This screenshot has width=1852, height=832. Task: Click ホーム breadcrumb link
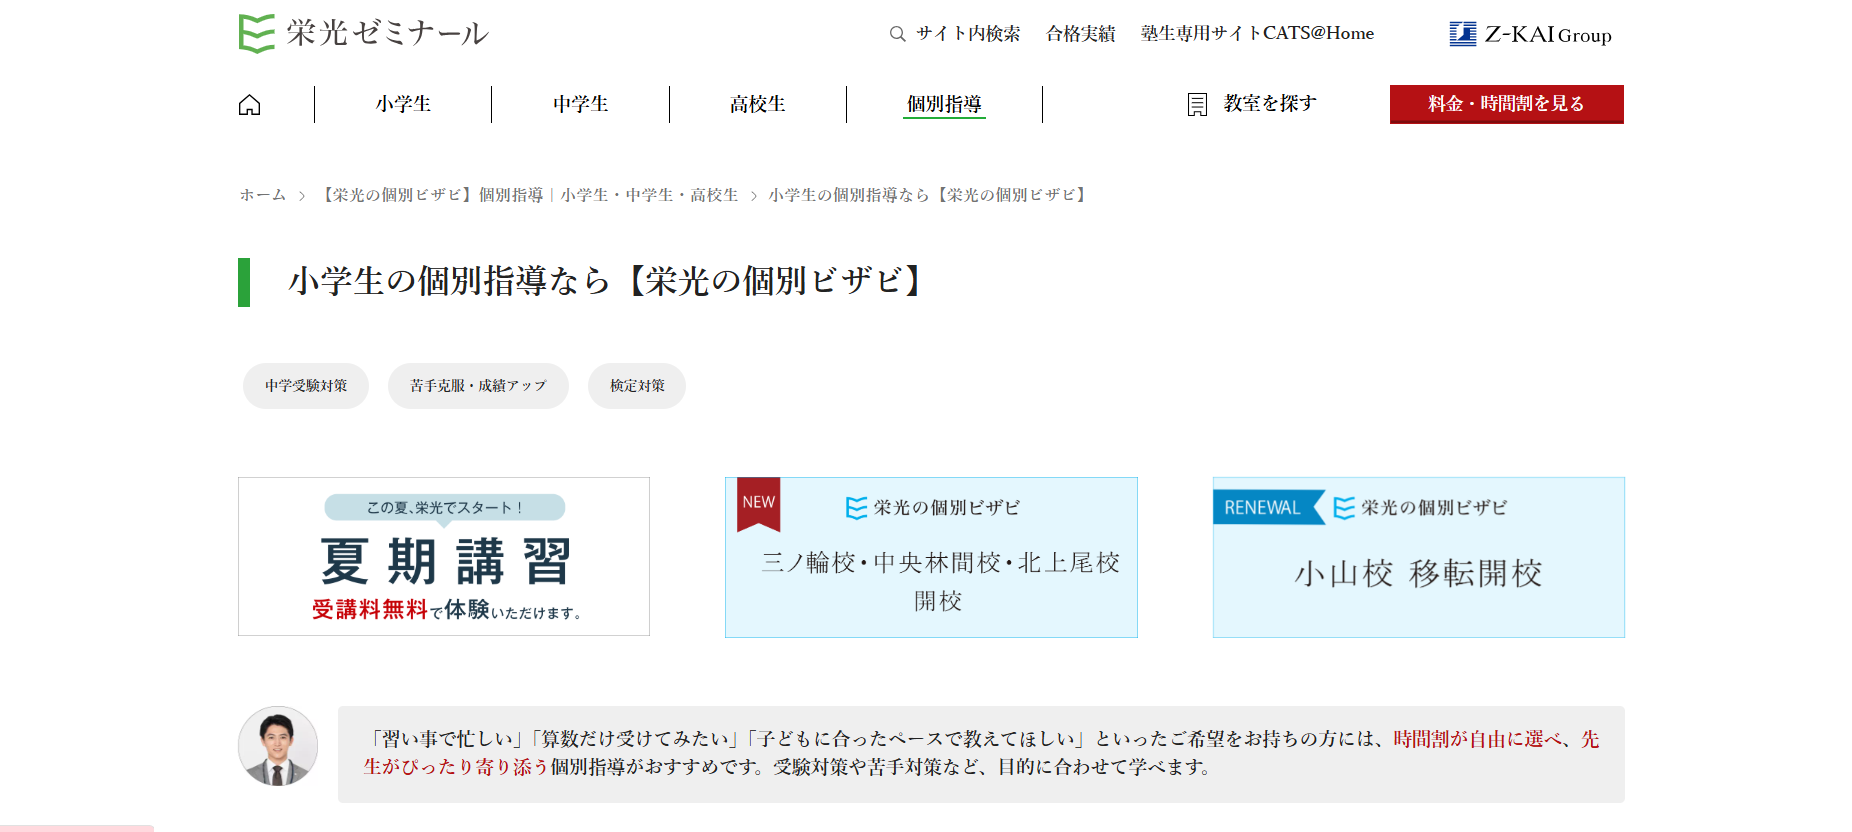click(263, 195)
